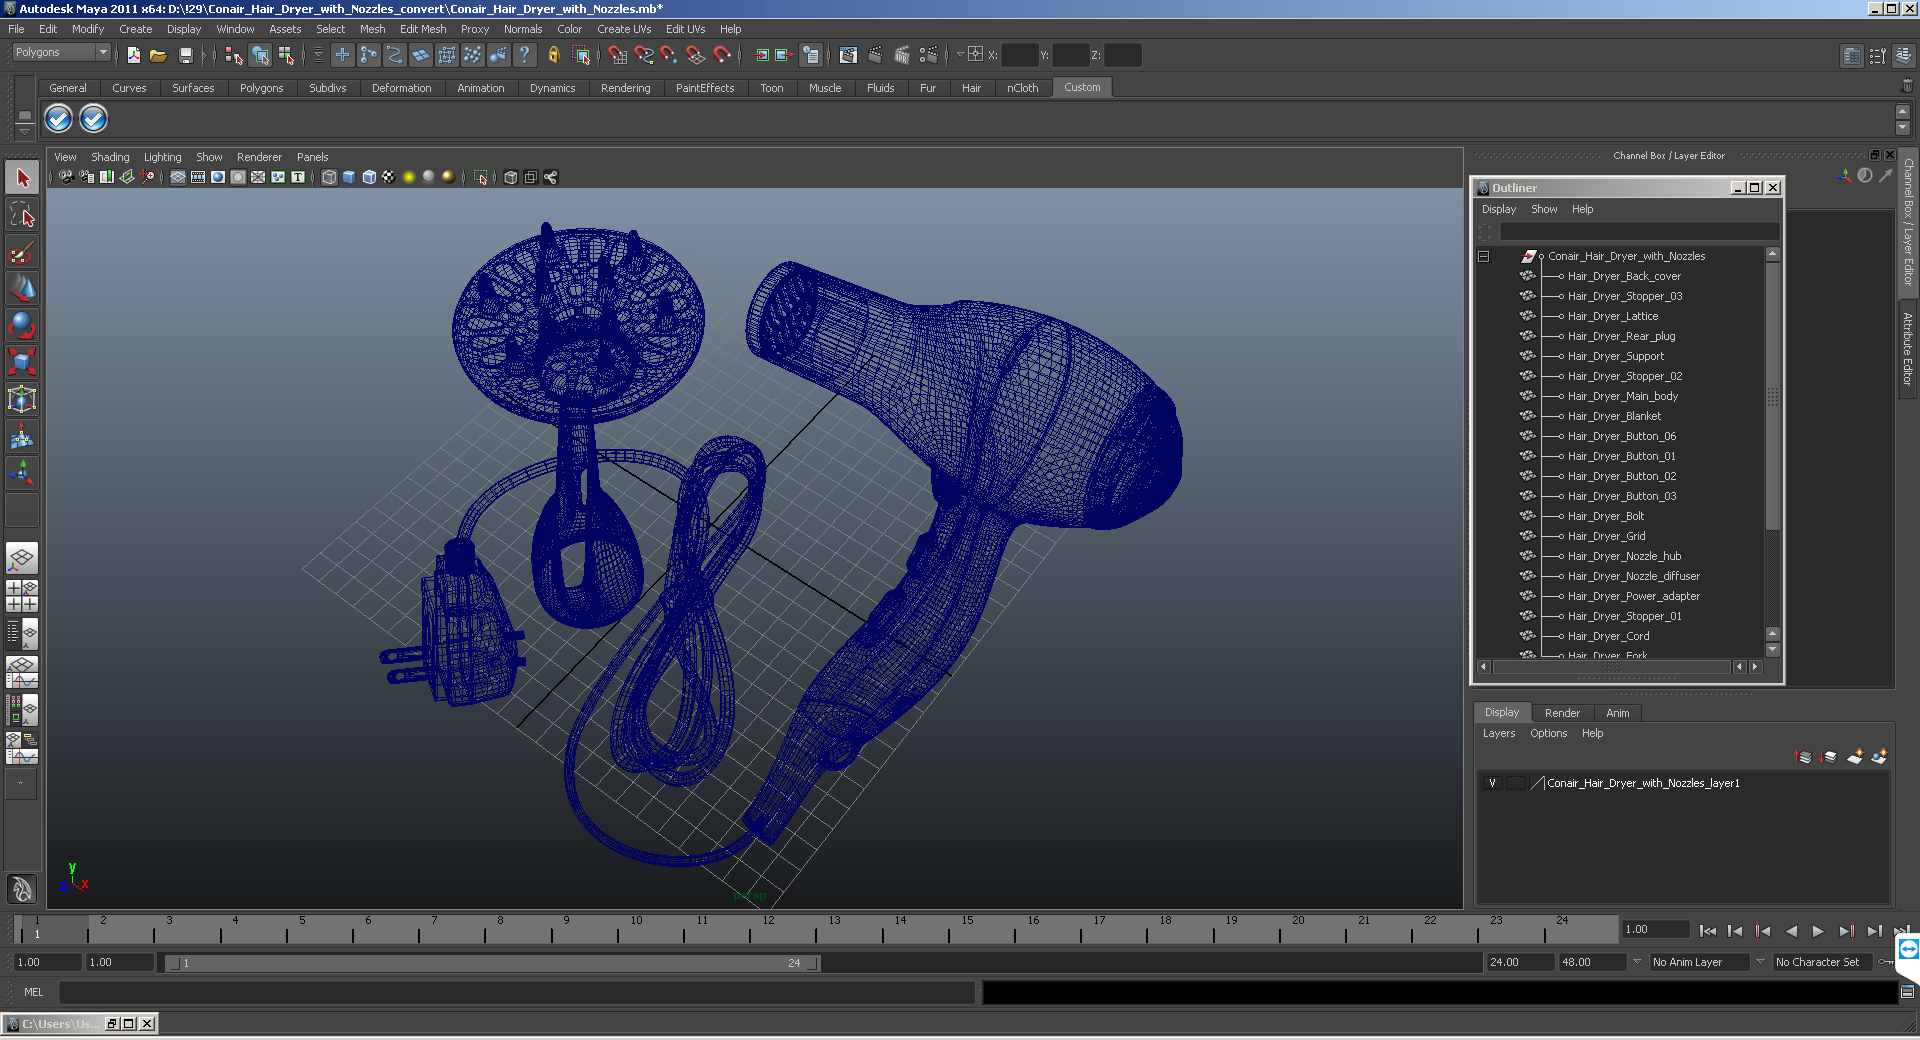
Task: Toggle wireframe shading in viewport toolbar
Action: tap(329, 177)
